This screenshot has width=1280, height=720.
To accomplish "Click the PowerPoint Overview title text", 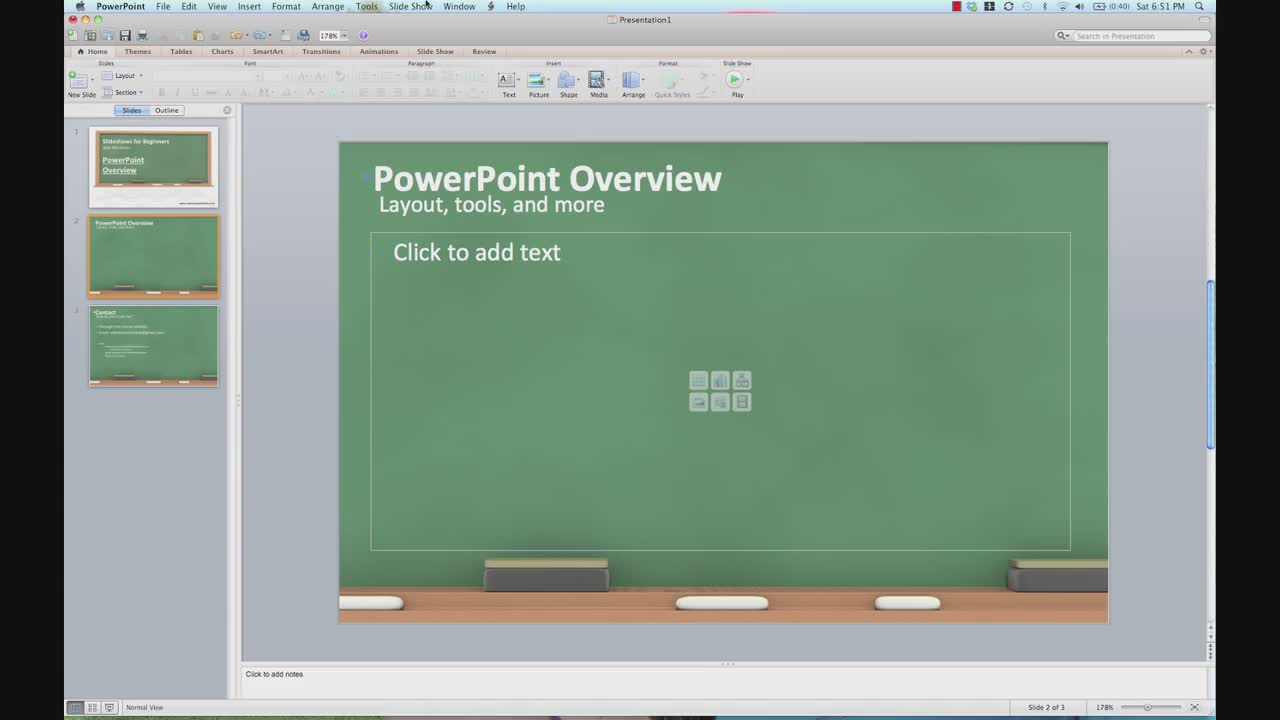I will [x=547, y=179].
